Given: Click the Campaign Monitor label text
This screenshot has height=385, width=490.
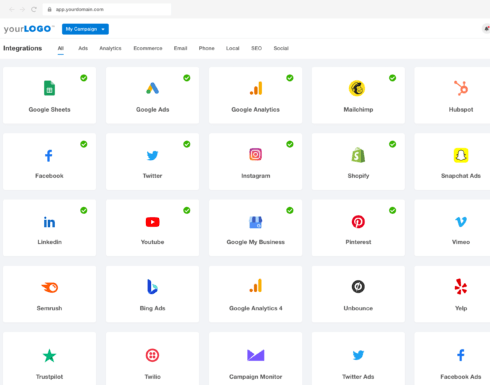Looking at the screenshot, I should 256,377.
